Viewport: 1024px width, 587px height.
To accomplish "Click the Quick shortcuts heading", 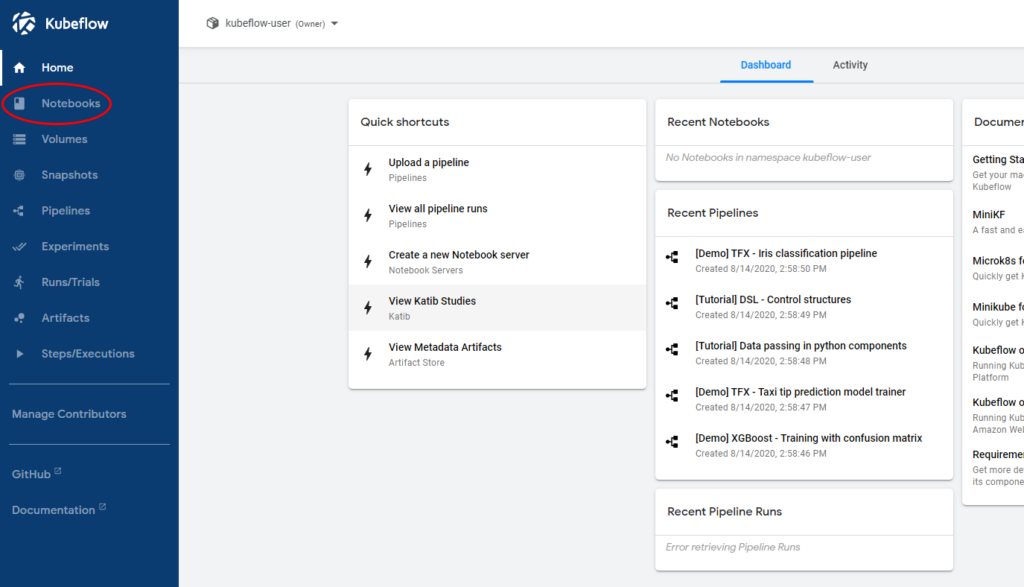I will 405,122.
